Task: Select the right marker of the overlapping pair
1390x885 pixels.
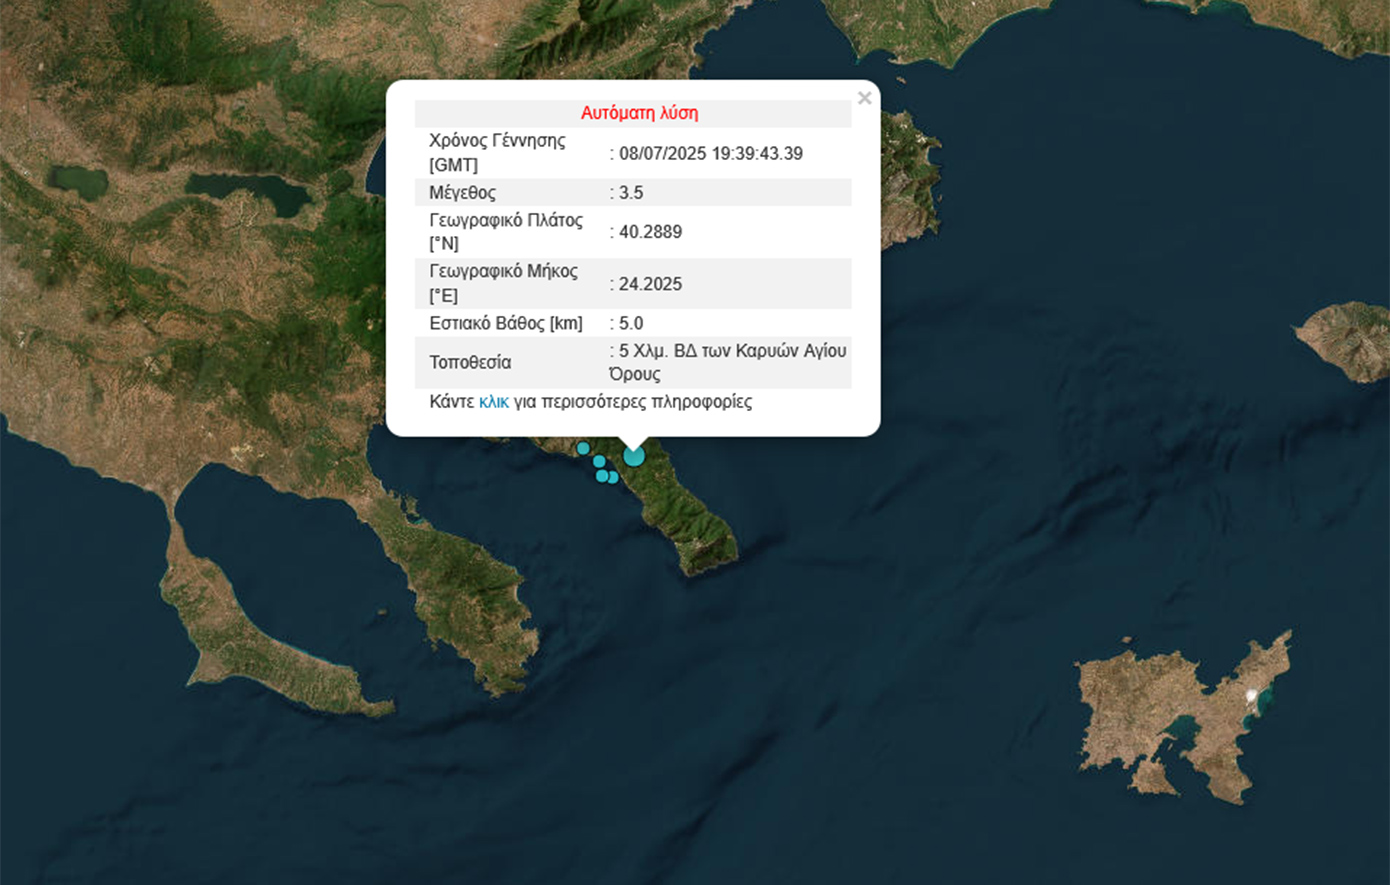Action: point(613,477)
